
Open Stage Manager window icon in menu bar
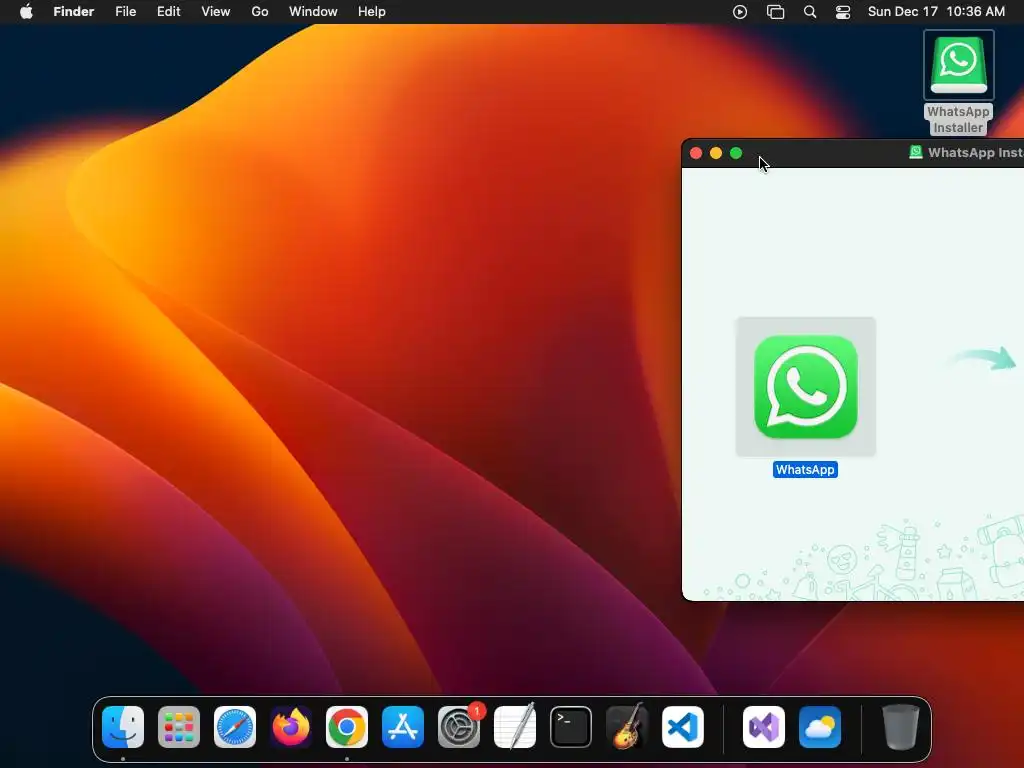[x=775, y=12]
